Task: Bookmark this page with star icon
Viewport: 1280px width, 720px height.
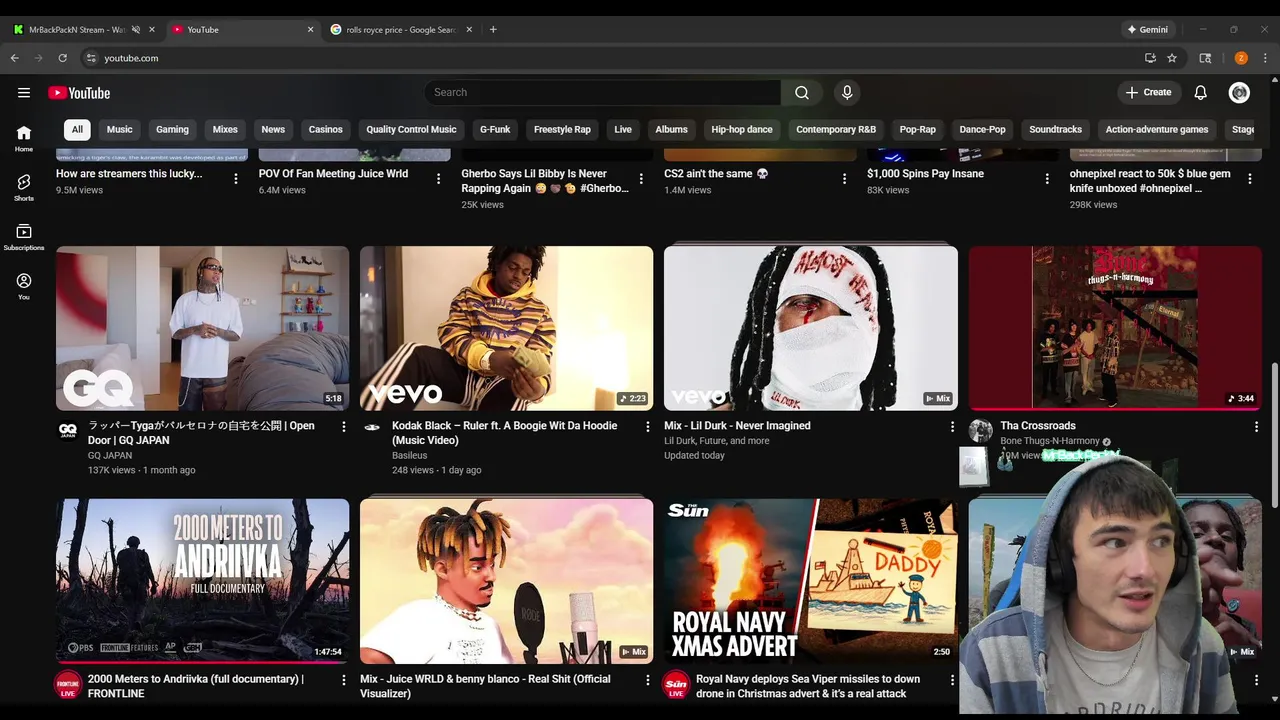Action: coord(1172,58)
